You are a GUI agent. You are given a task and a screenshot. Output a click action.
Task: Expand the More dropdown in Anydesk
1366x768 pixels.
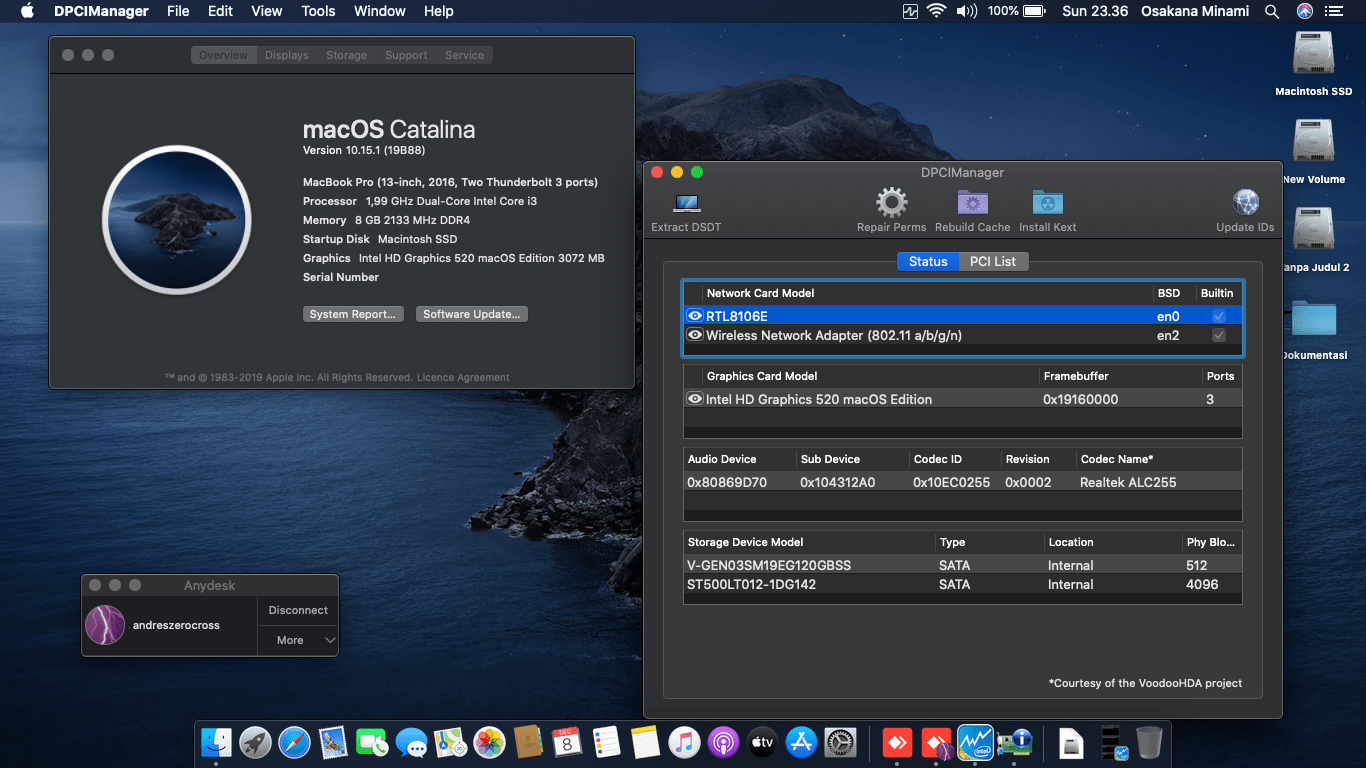(297, 640)
